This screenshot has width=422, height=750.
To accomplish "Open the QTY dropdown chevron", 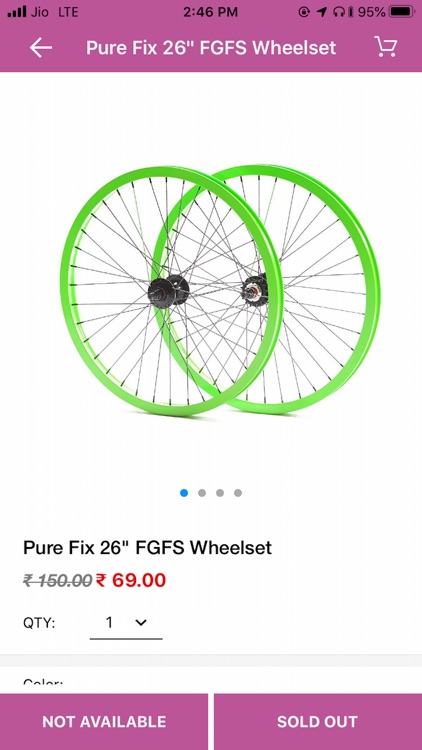I will click(141, 622).
